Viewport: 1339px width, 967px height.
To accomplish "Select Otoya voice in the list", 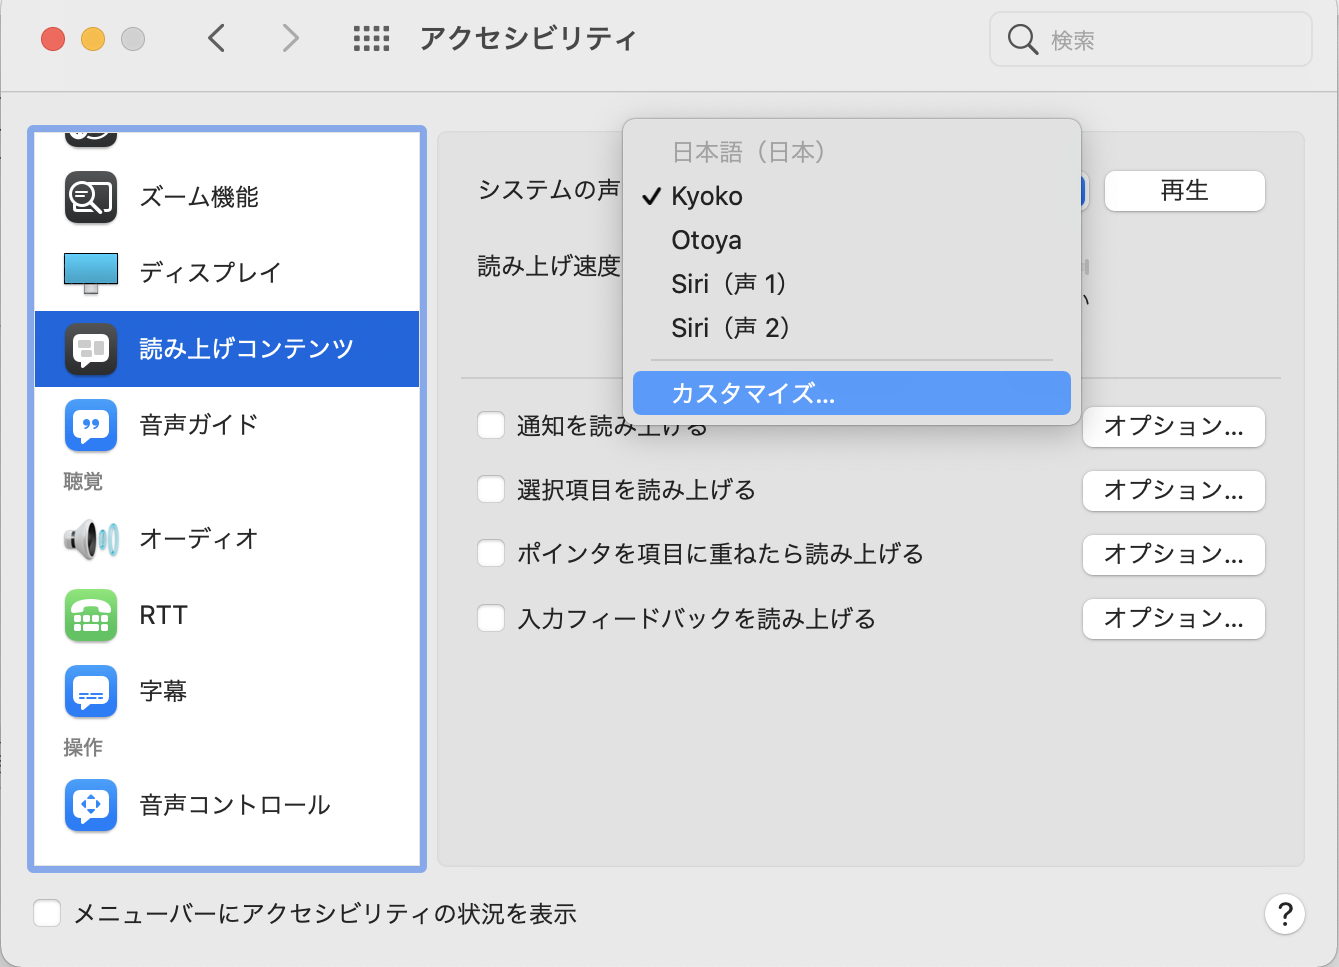I will coord(707,240).
